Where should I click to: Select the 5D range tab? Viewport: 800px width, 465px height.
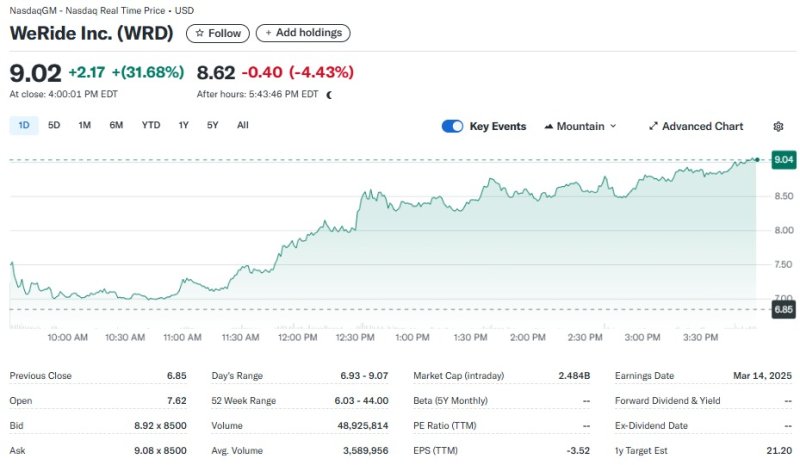coord(54,125)
